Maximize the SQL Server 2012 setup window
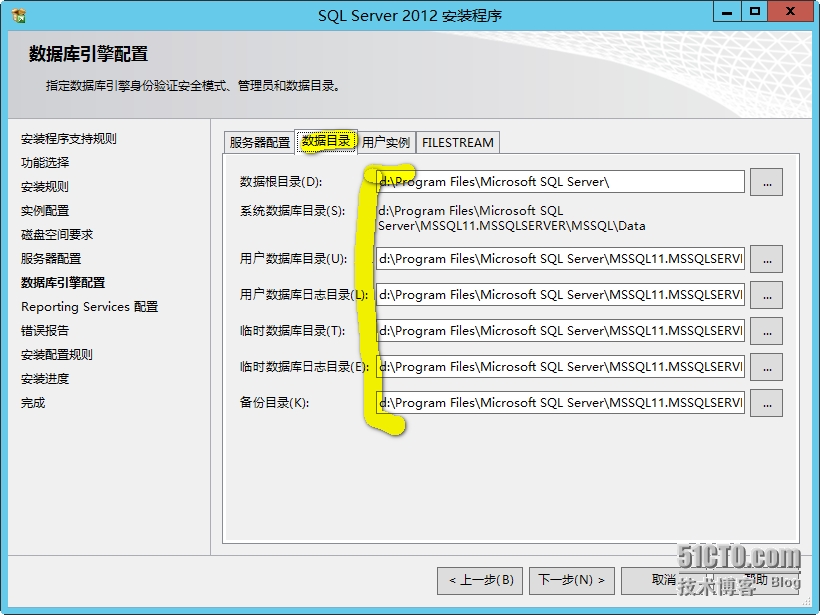 coord(755,12)
